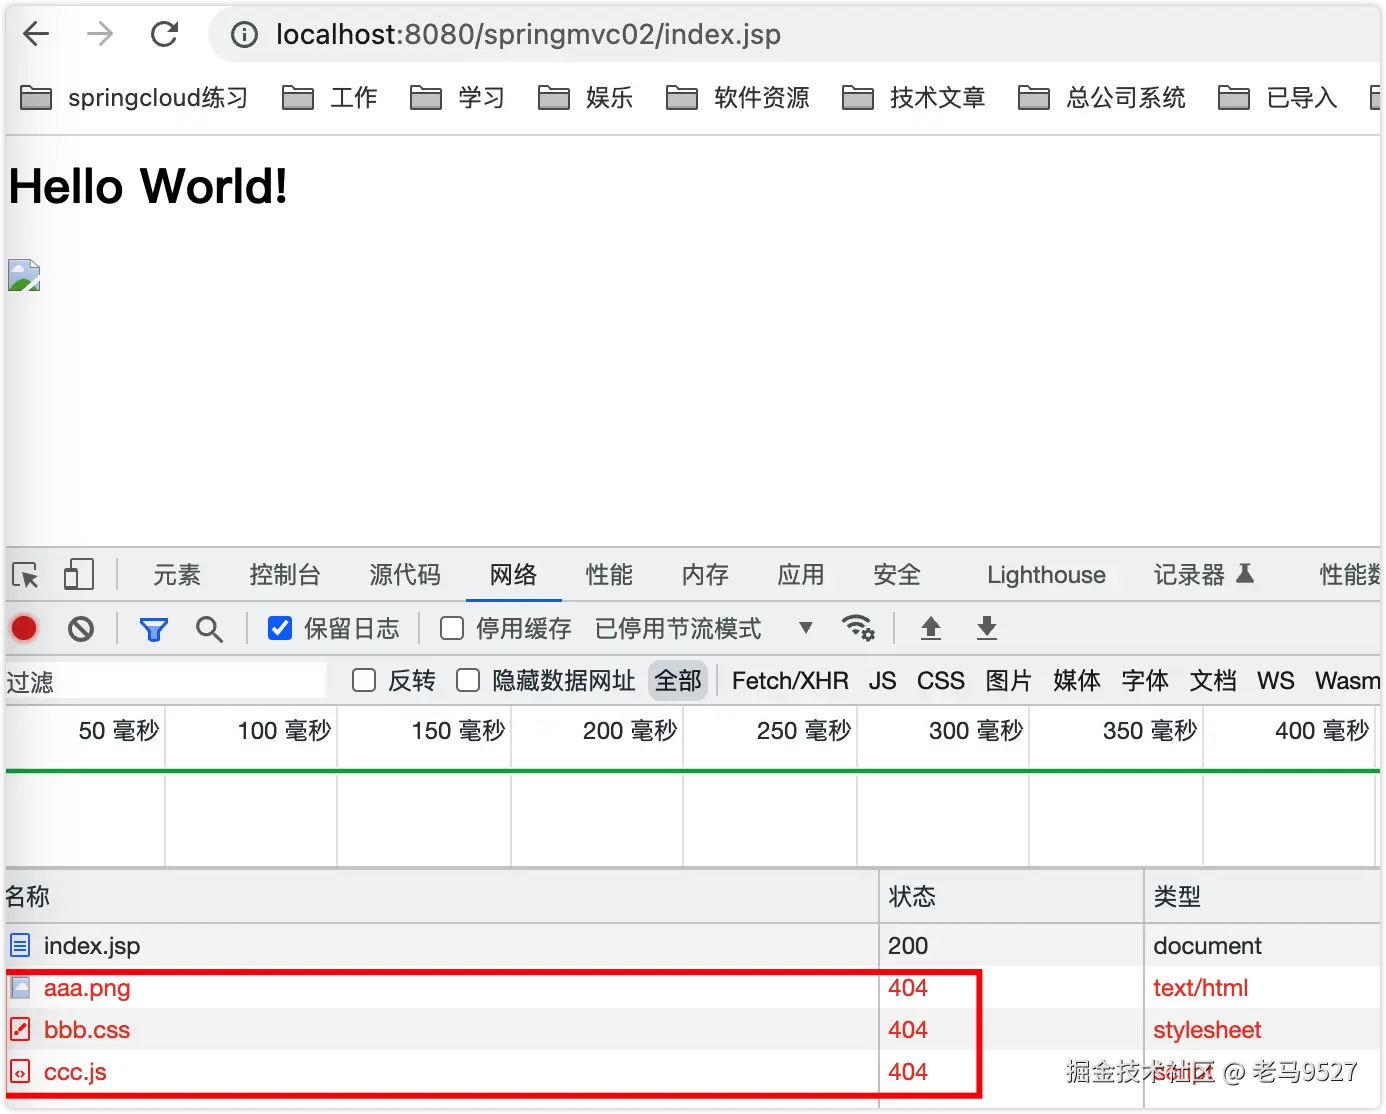This screenshot has height=1114, width=1386.
Task: Open the 技术文章 bookmark folder
Action: point(914,98)
